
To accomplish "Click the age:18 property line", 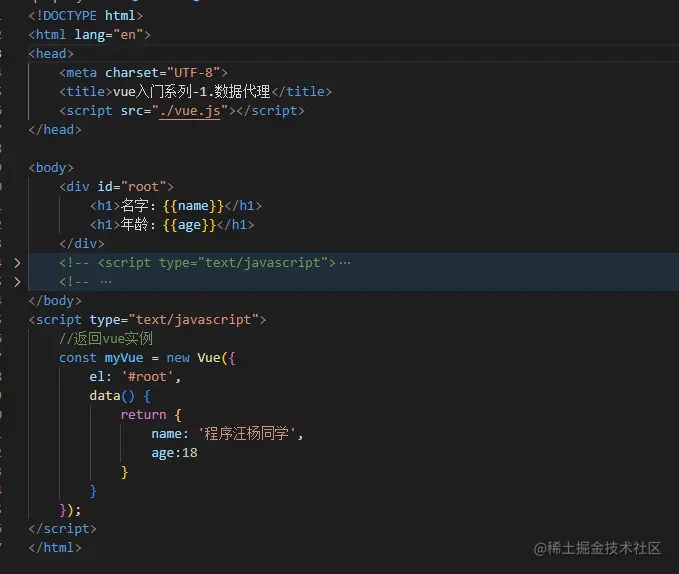I will (x=174, y=453).
